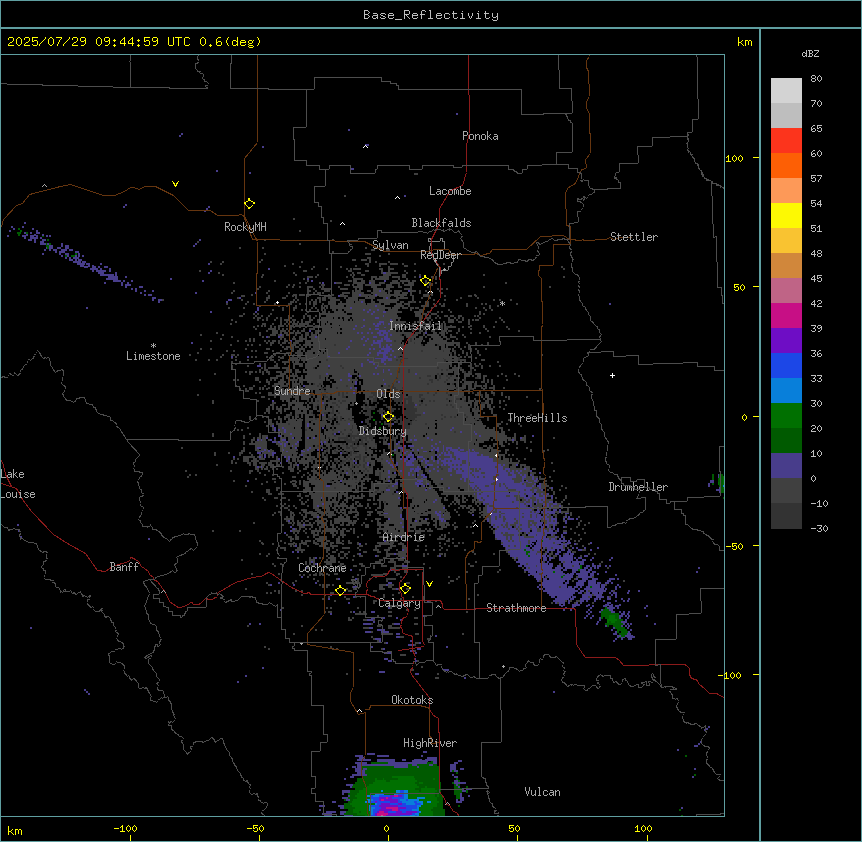862x842 pixels.
Task: Pick the 65 dBZ red color swatch
Action: pos(786,141)
